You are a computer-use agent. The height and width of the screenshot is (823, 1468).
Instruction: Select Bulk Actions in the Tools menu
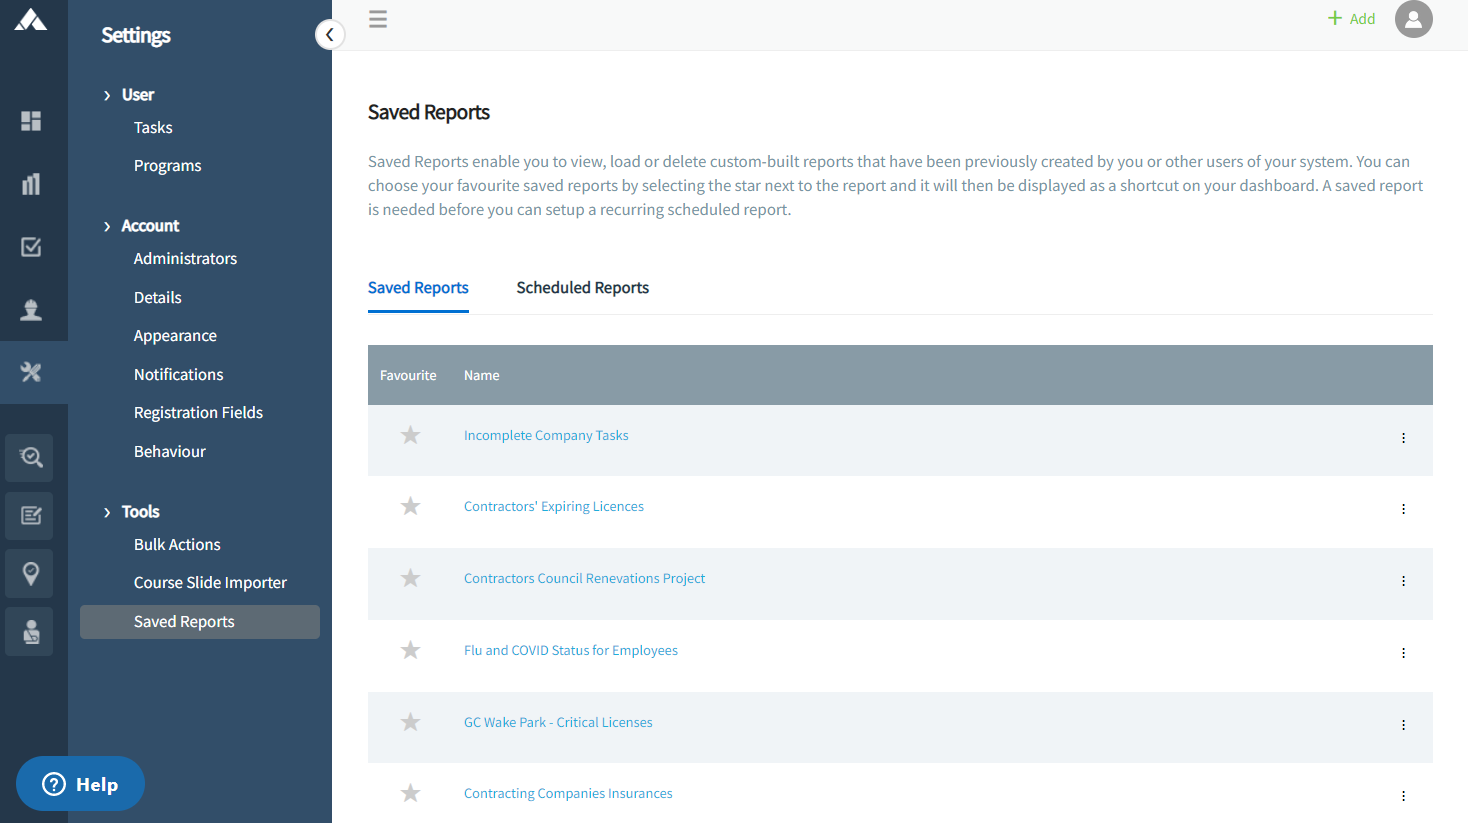pyautogui.click(x=177, y=545)
